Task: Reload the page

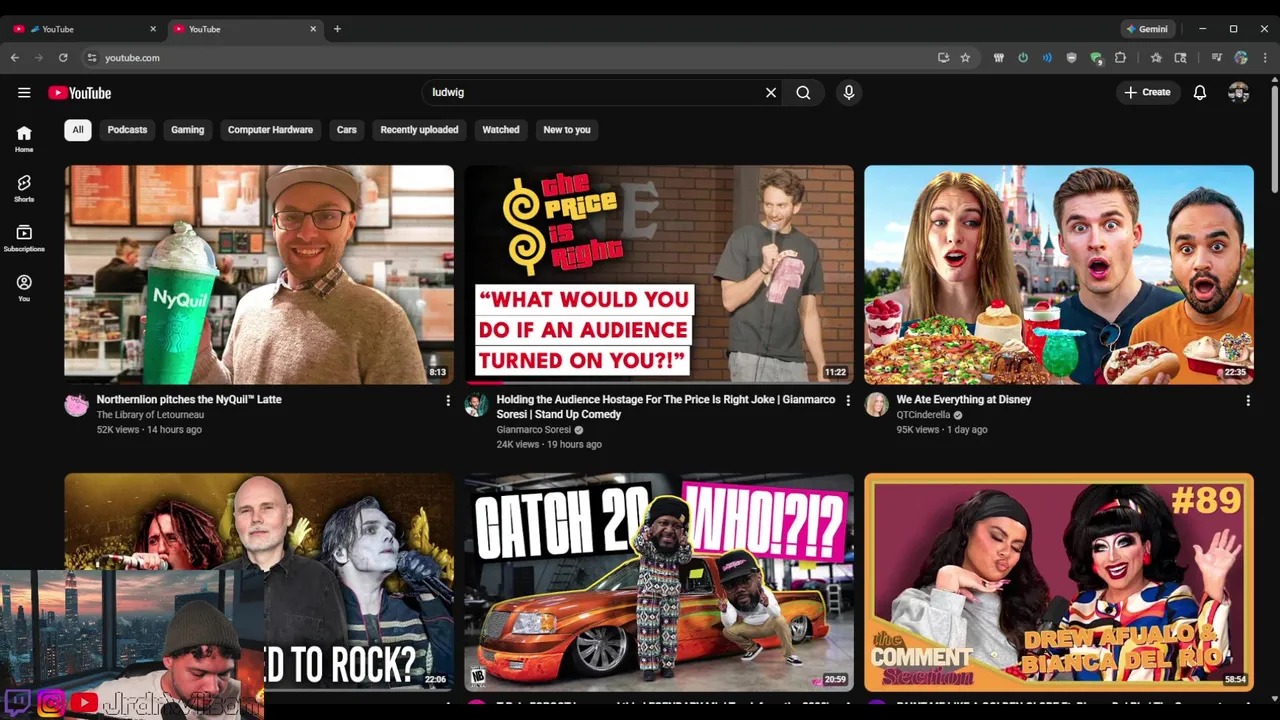Action: coord(63,58)
